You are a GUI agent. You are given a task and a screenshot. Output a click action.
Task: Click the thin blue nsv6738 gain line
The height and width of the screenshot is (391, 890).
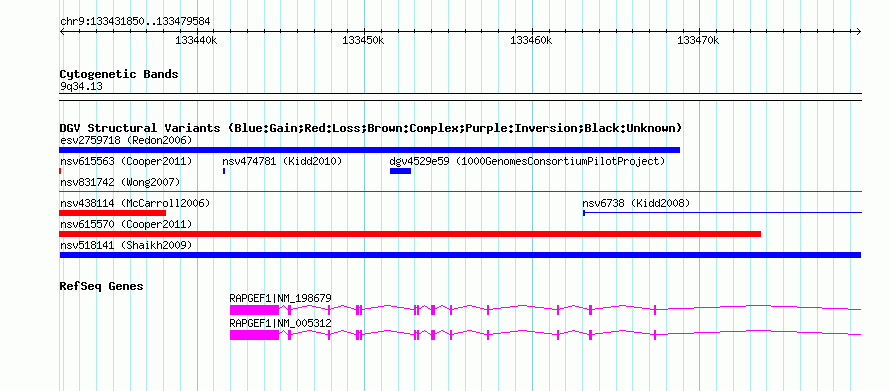point(723,213)
